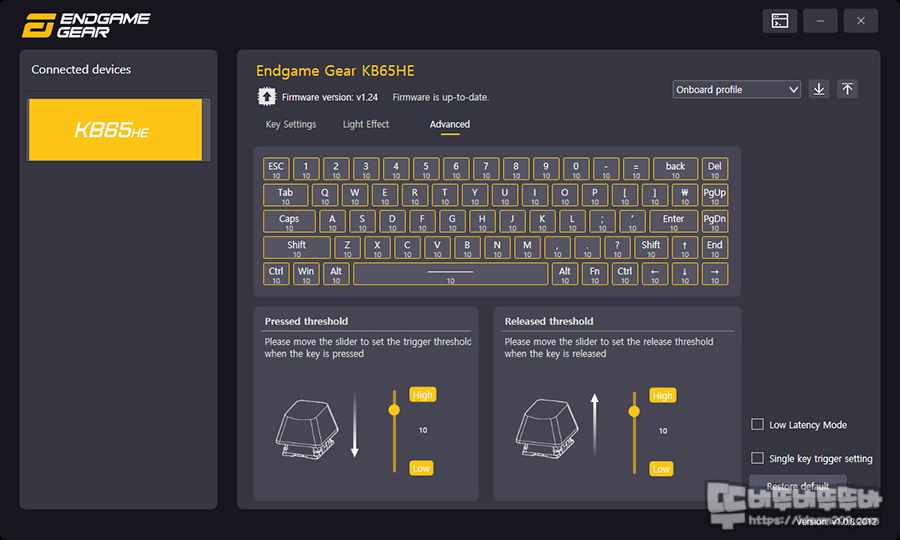Select the Advanced tab
Image resolution: width=900 pixels, height=540 pixels.
coord(449,124)
